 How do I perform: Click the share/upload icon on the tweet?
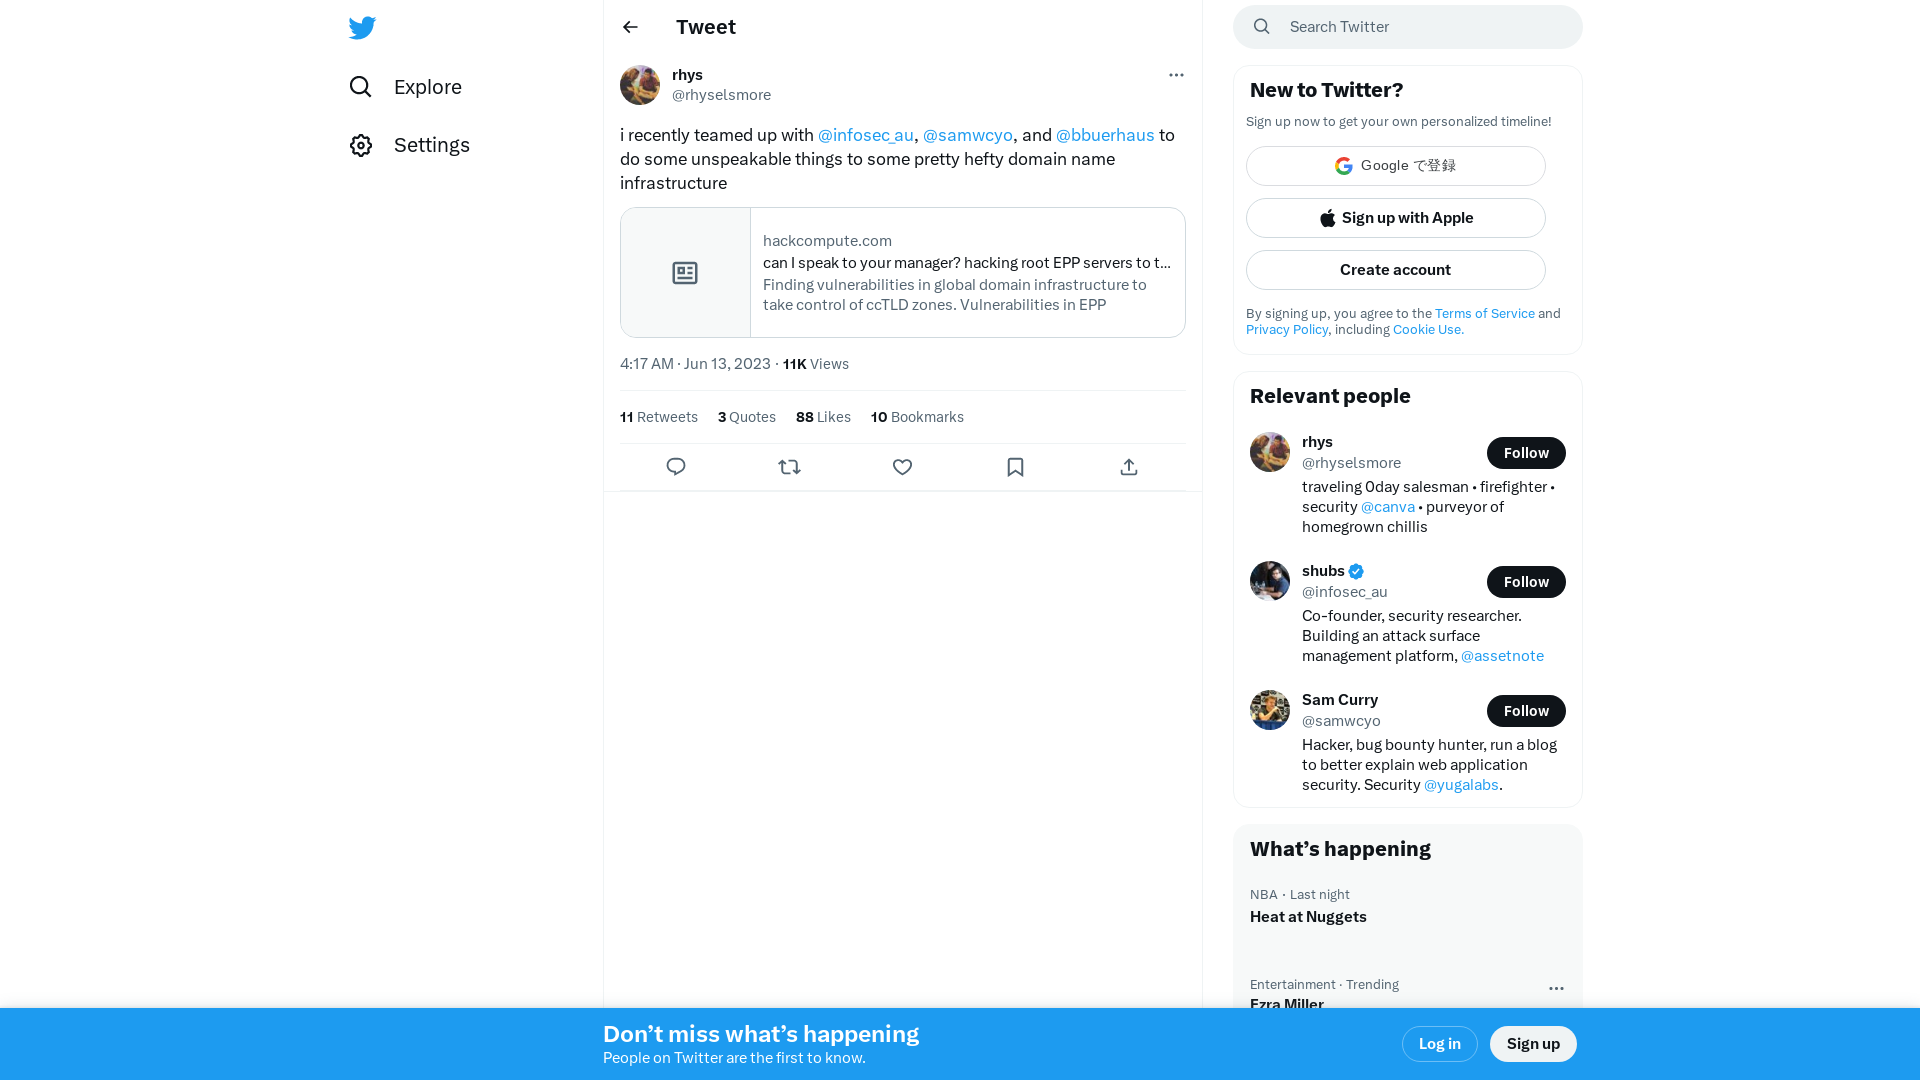1129,467
